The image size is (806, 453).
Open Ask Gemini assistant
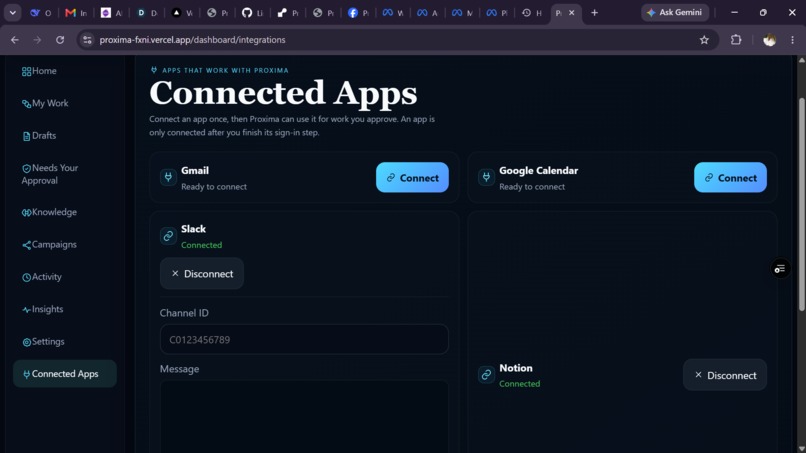[675, 12]
